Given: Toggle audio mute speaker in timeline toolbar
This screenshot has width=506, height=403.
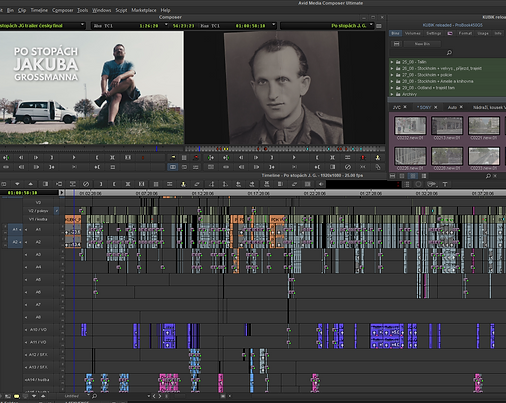Looking at the screenshot, I should pyautogui.click(x=321, y=184).
